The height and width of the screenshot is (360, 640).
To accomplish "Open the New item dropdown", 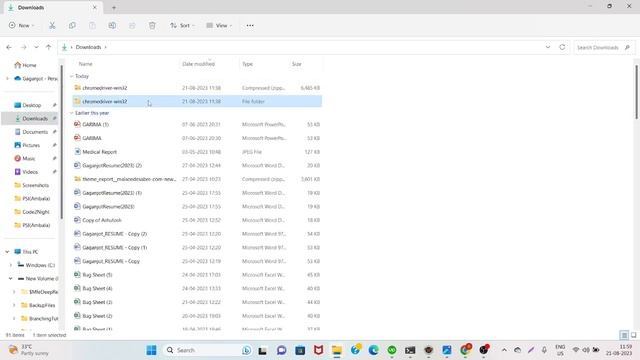I will pos(21,25).
